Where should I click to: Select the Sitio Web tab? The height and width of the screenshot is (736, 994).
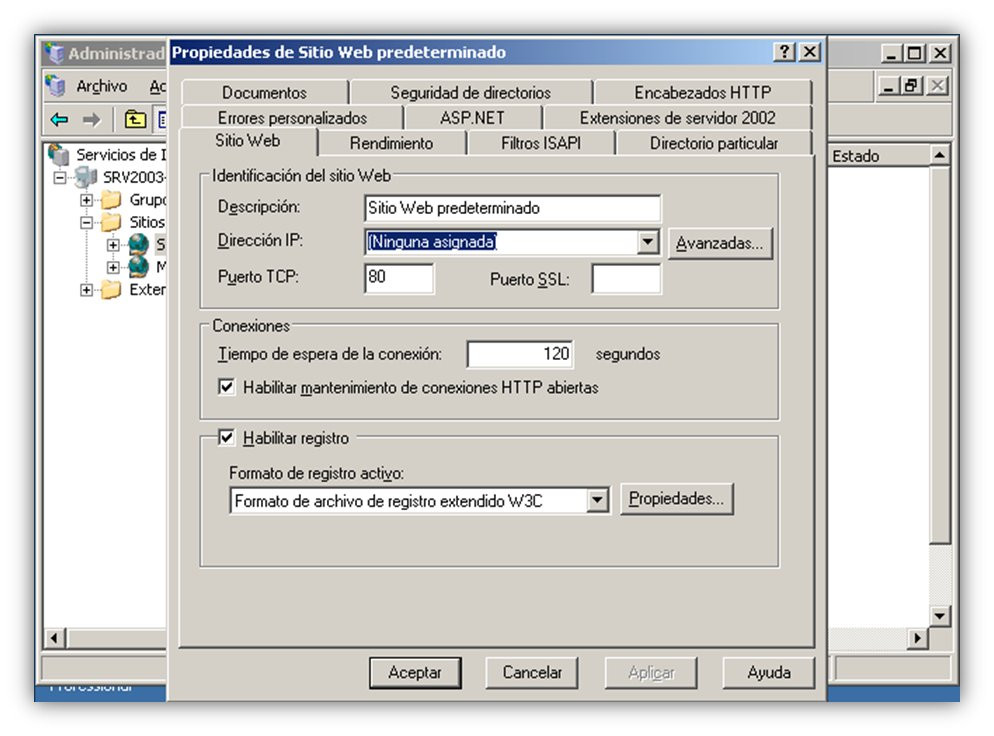[247, 141]
